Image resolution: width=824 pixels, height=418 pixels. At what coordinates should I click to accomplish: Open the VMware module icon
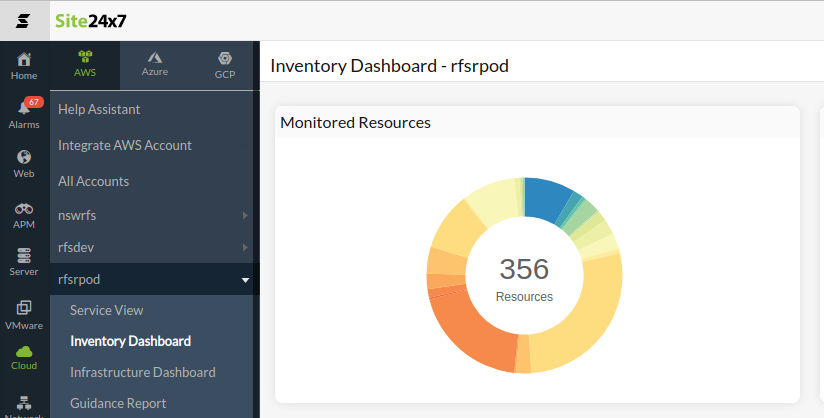click(x=24, y=307)
